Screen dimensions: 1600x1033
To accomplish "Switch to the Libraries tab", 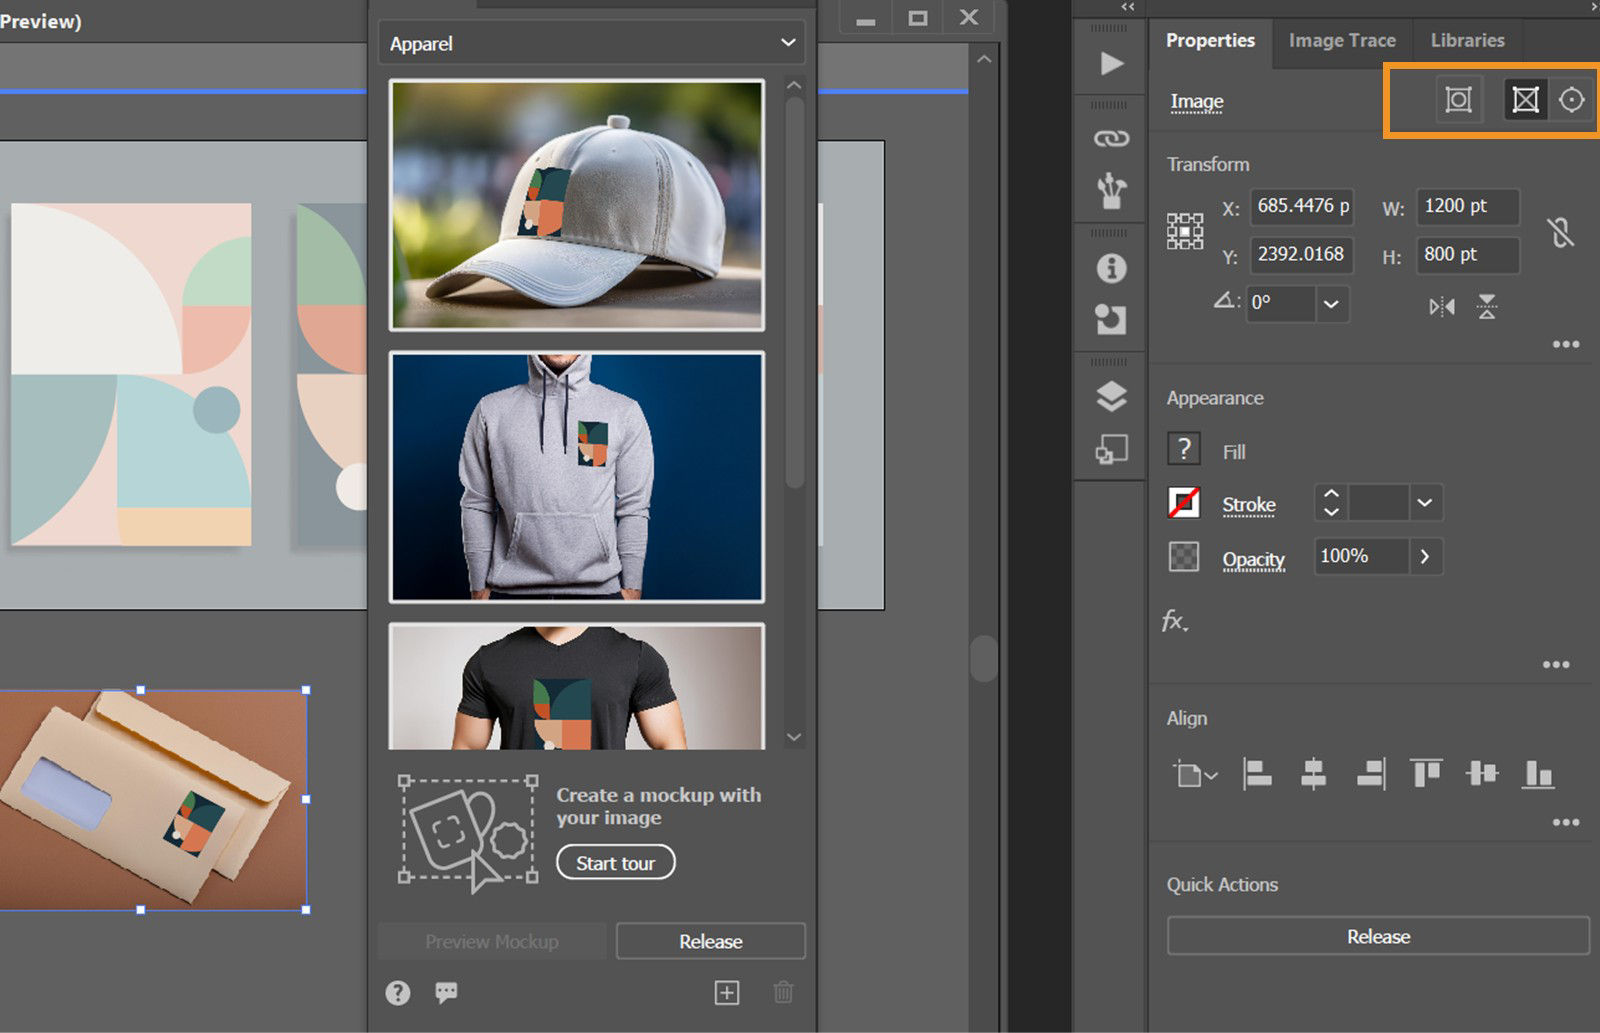I will point(1466,40).
